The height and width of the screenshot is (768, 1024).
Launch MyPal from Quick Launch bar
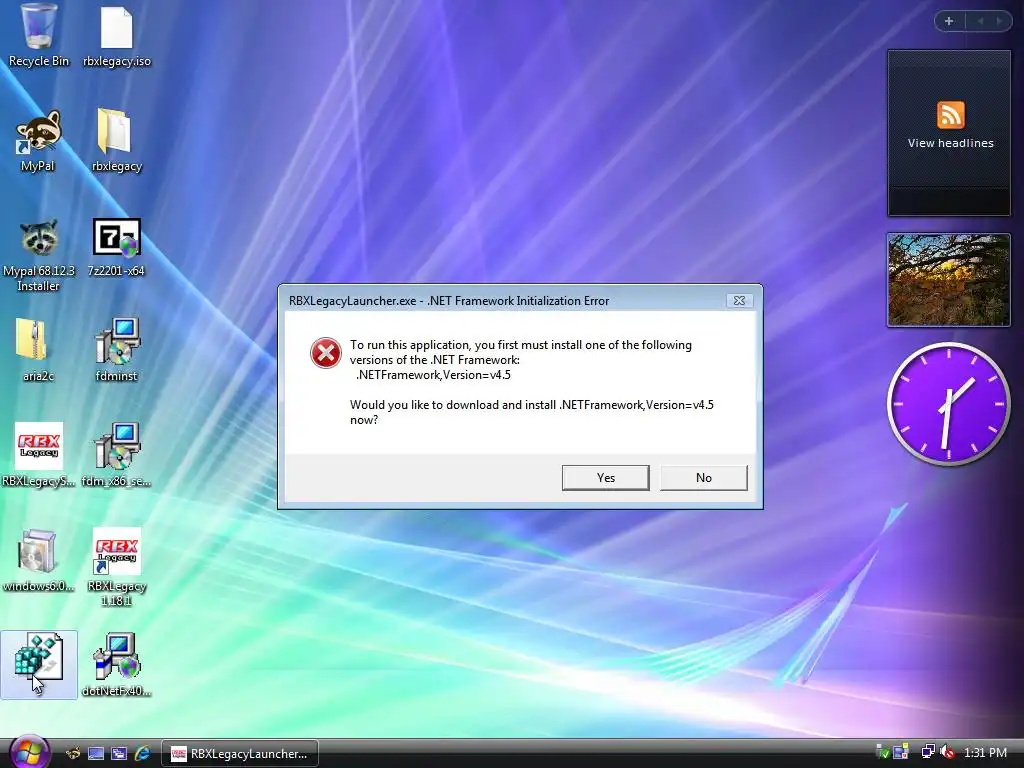point(74,754)
